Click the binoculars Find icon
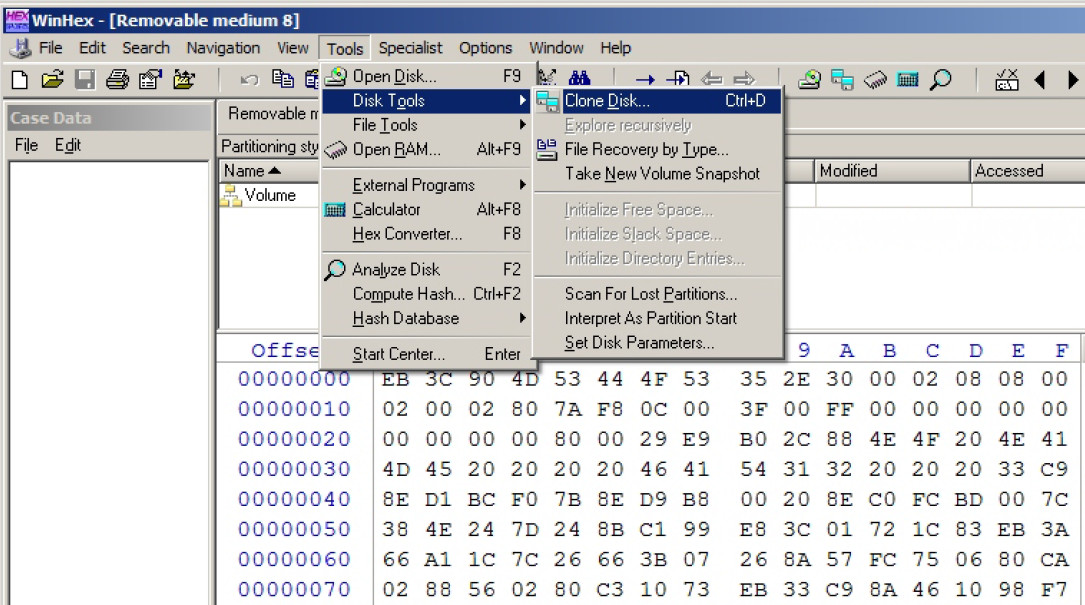Screen dimensions: 1085x605 579,78
